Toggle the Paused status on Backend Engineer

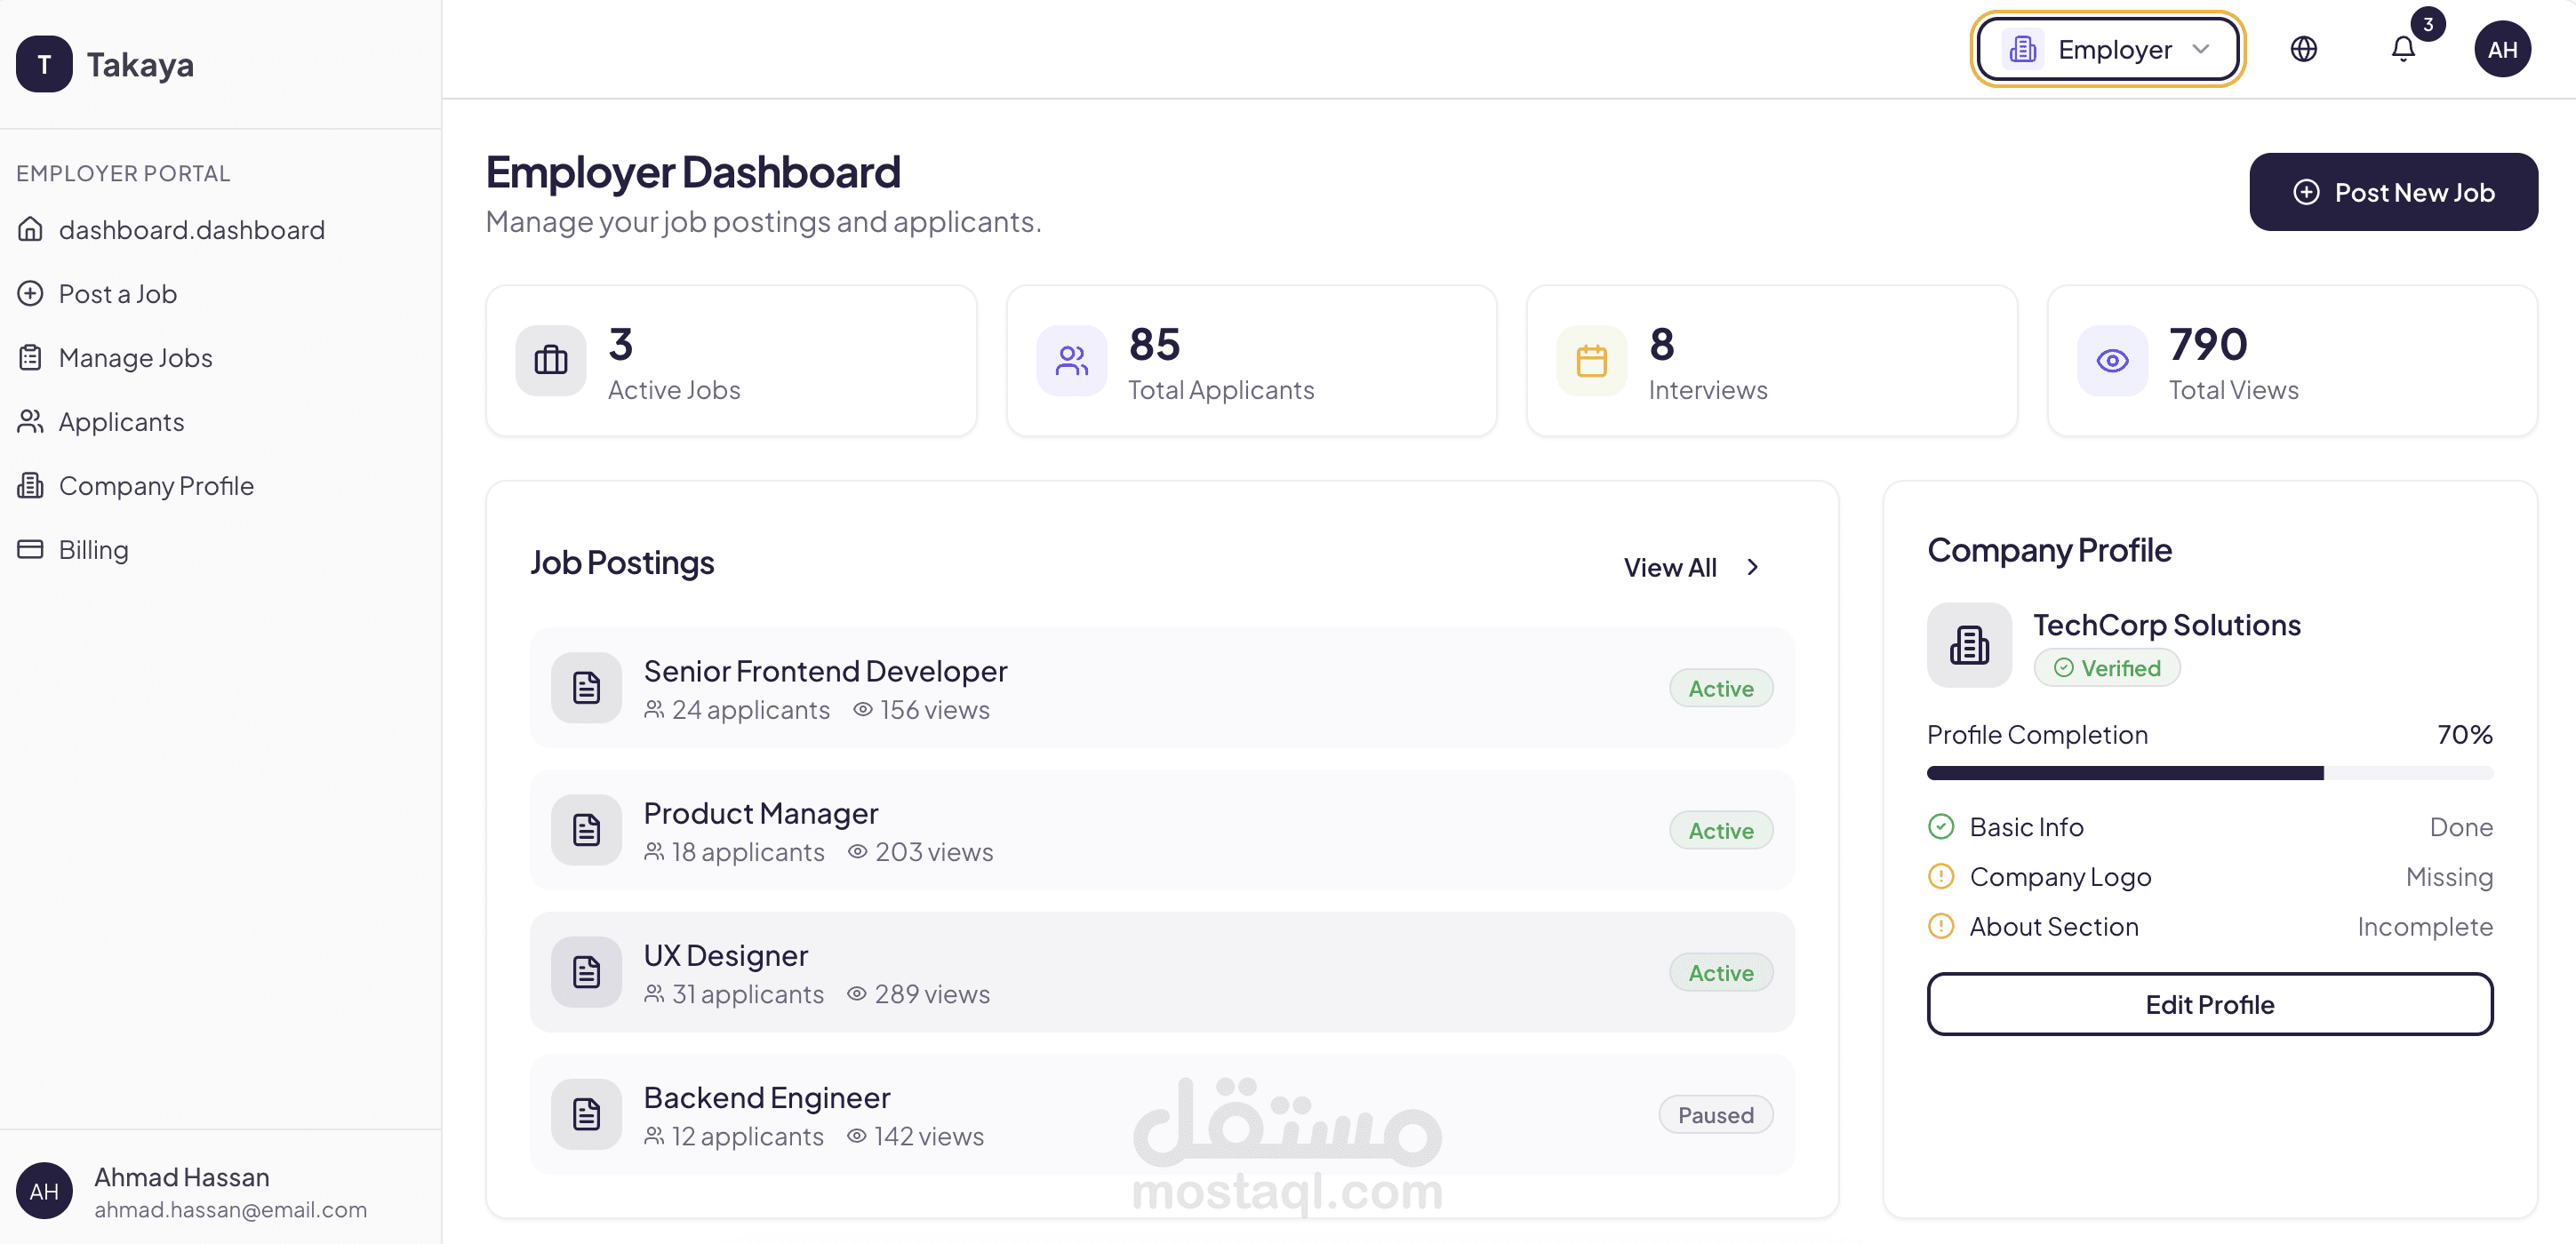pos(1715,1115)
